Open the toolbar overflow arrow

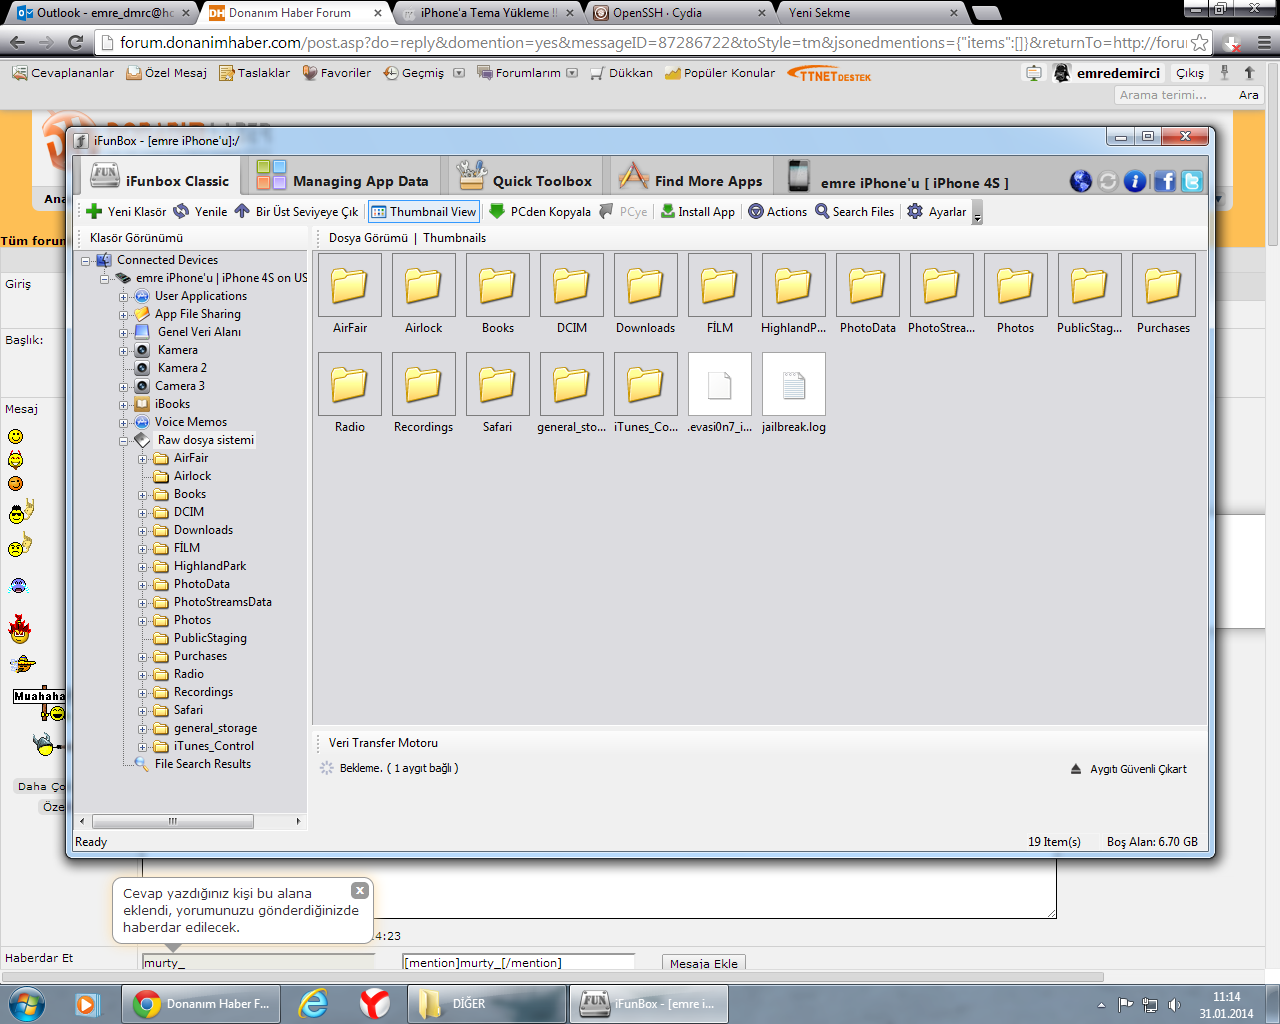(x=977, y=214)
